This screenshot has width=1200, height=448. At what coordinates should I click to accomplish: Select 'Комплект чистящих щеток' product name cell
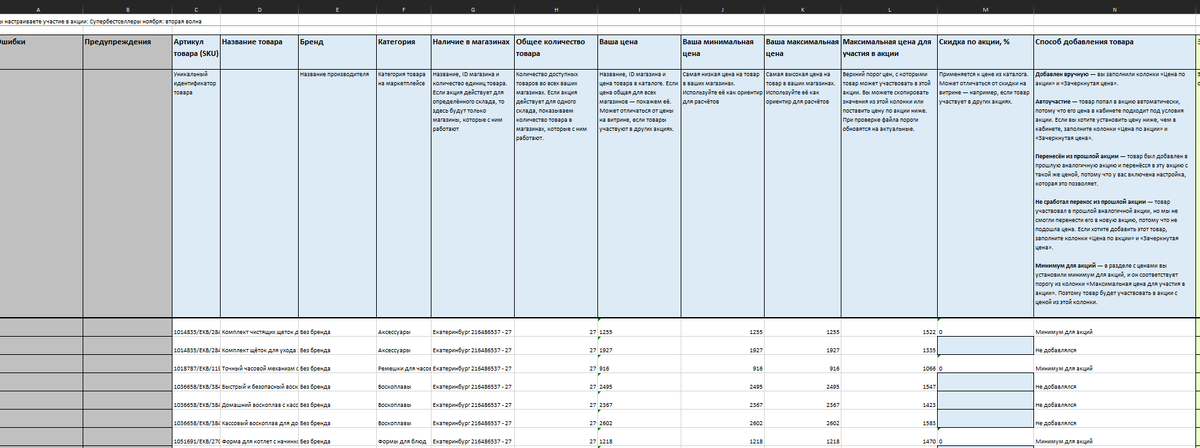(x=258, y=329)
